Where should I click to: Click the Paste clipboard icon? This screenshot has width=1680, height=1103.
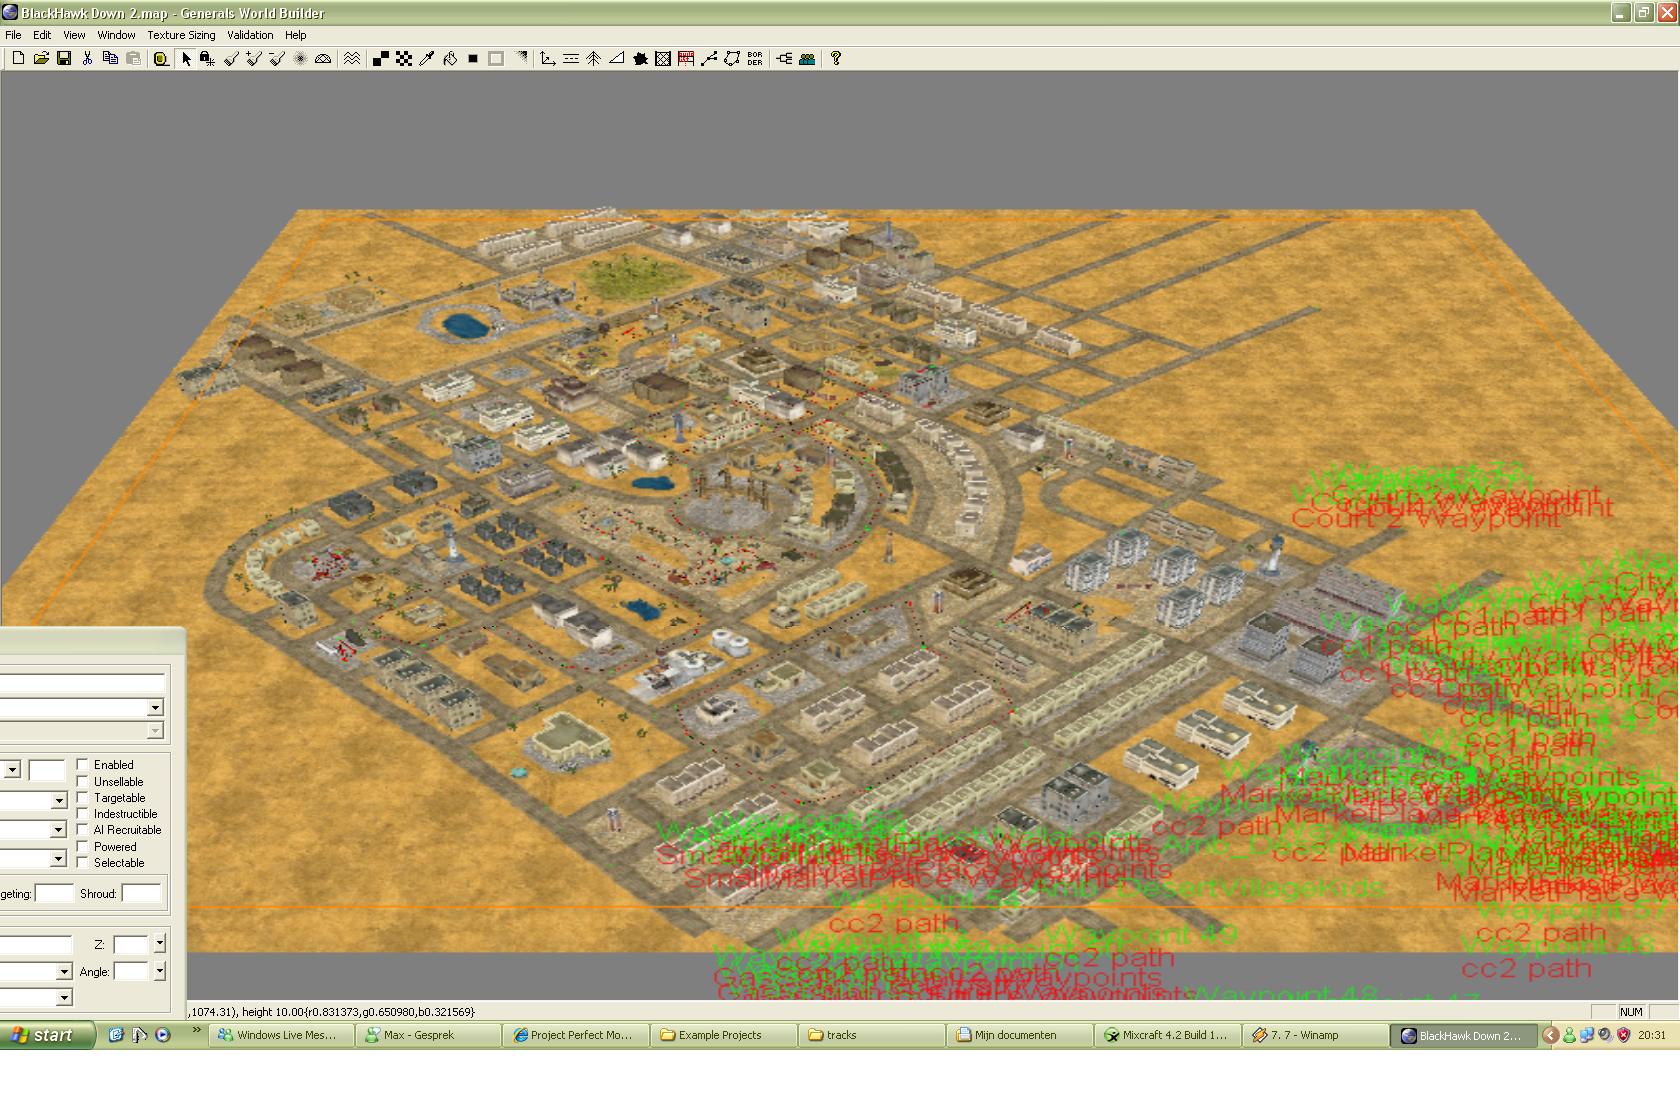133,59
